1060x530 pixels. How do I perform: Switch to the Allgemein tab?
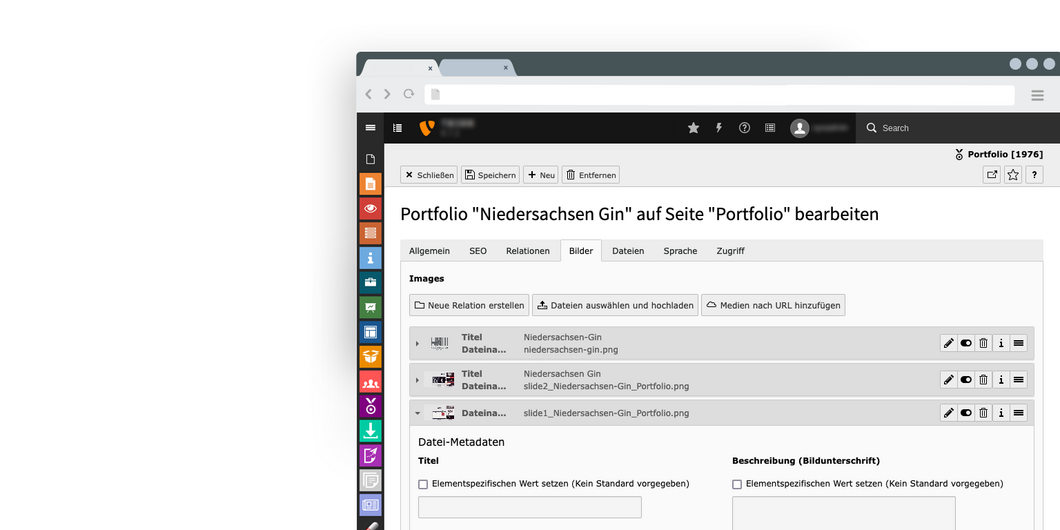tap(429, 251)
